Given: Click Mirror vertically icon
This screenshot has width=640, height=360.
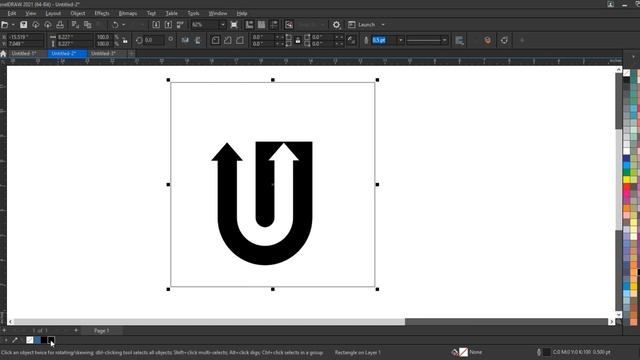Looking at the screenshot, I should 198,40.
